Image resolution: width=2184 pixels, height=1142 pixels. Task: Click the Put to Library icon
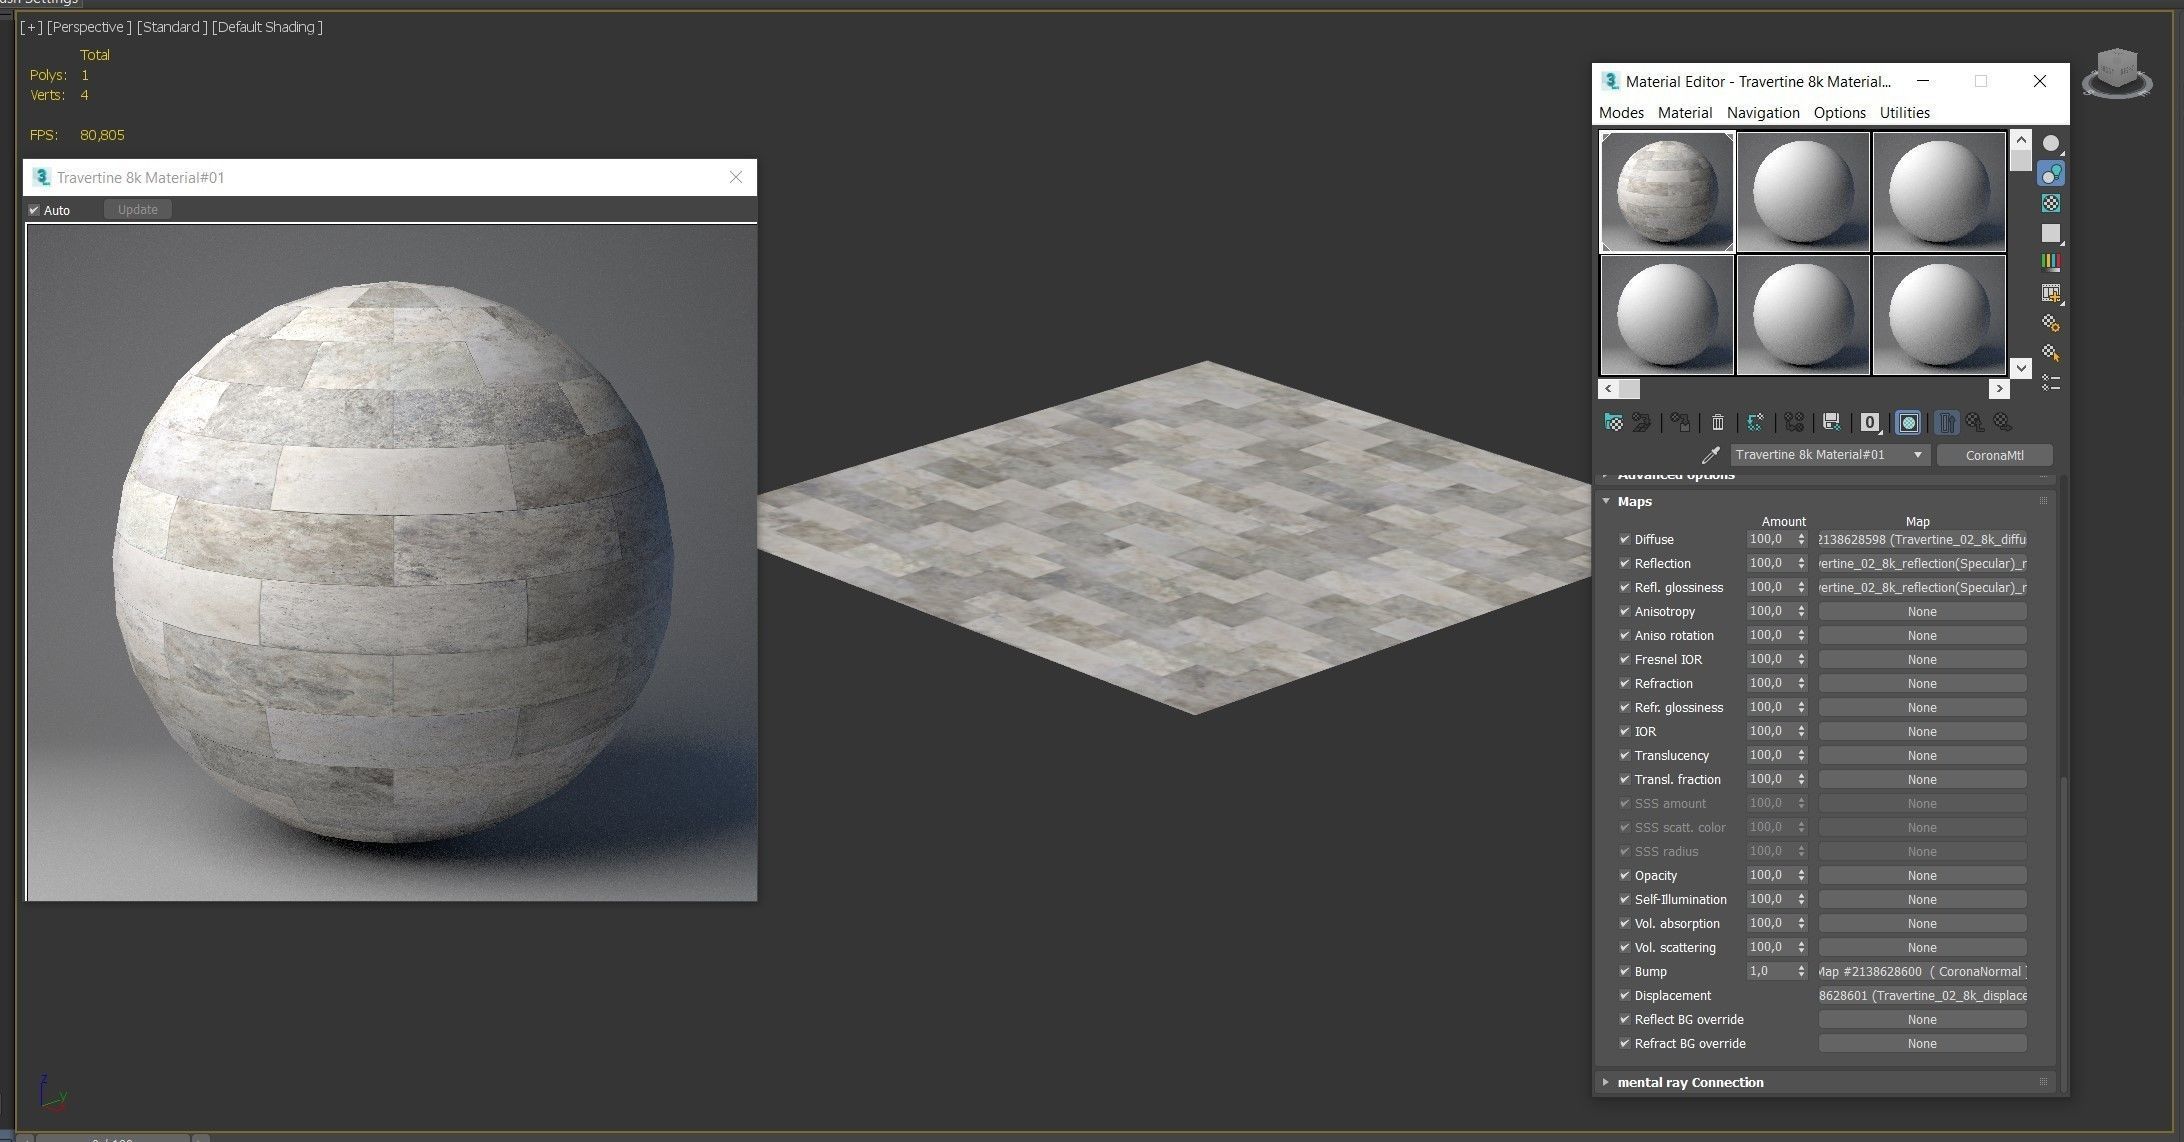click(1832, 422)
